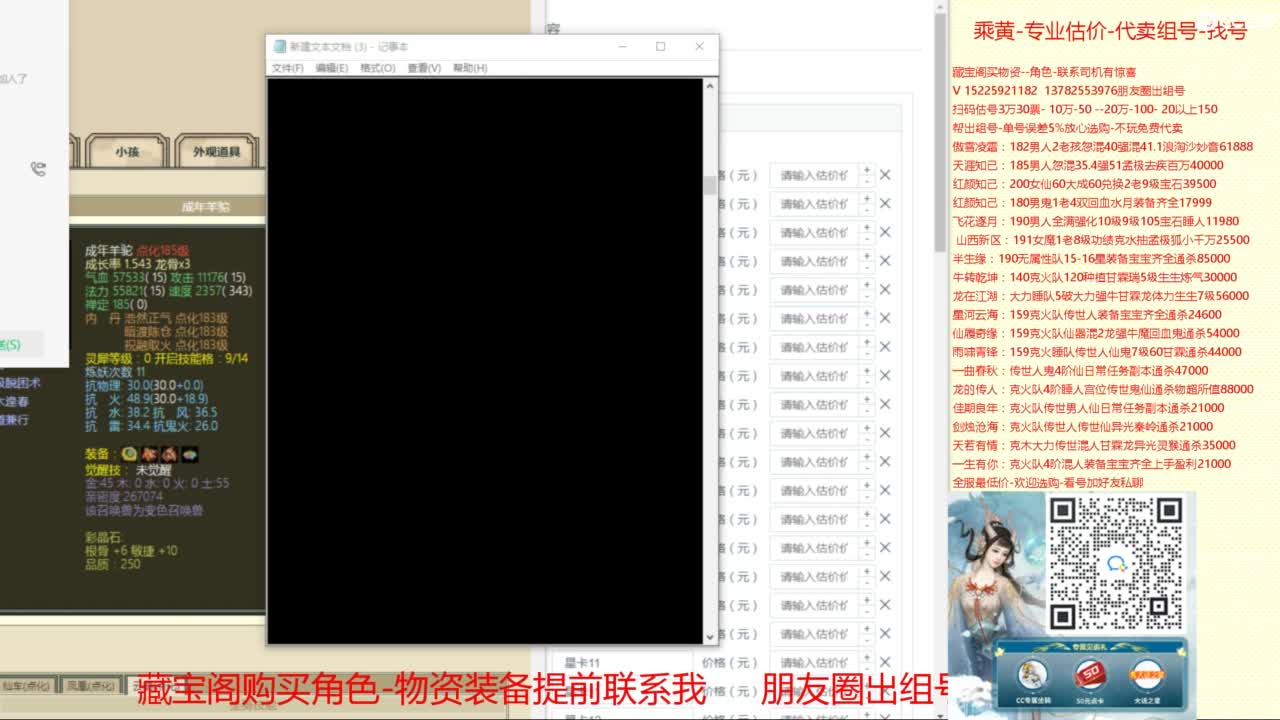Click the first pet equipment icon after 装备
Viewport: 1280px width, 720px height.
(129, 454)
